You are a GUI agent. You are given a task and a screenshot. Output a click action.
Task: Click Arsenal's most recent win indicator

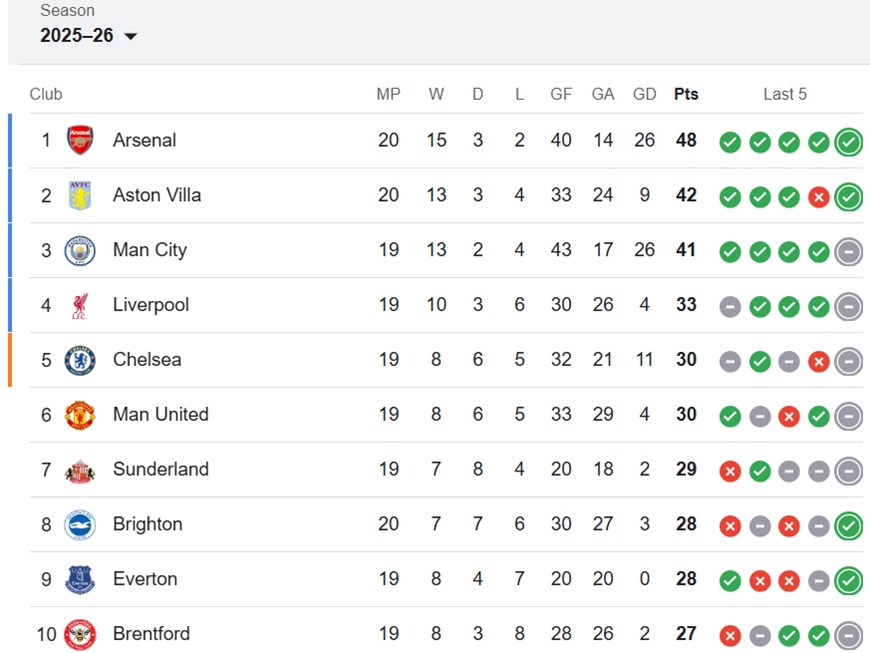click(848, 142)
